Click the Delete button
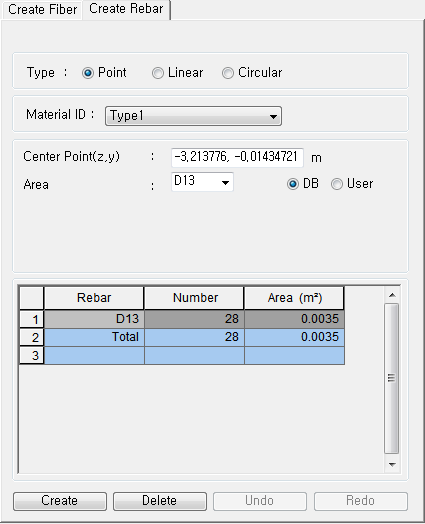 coord(160,501)
